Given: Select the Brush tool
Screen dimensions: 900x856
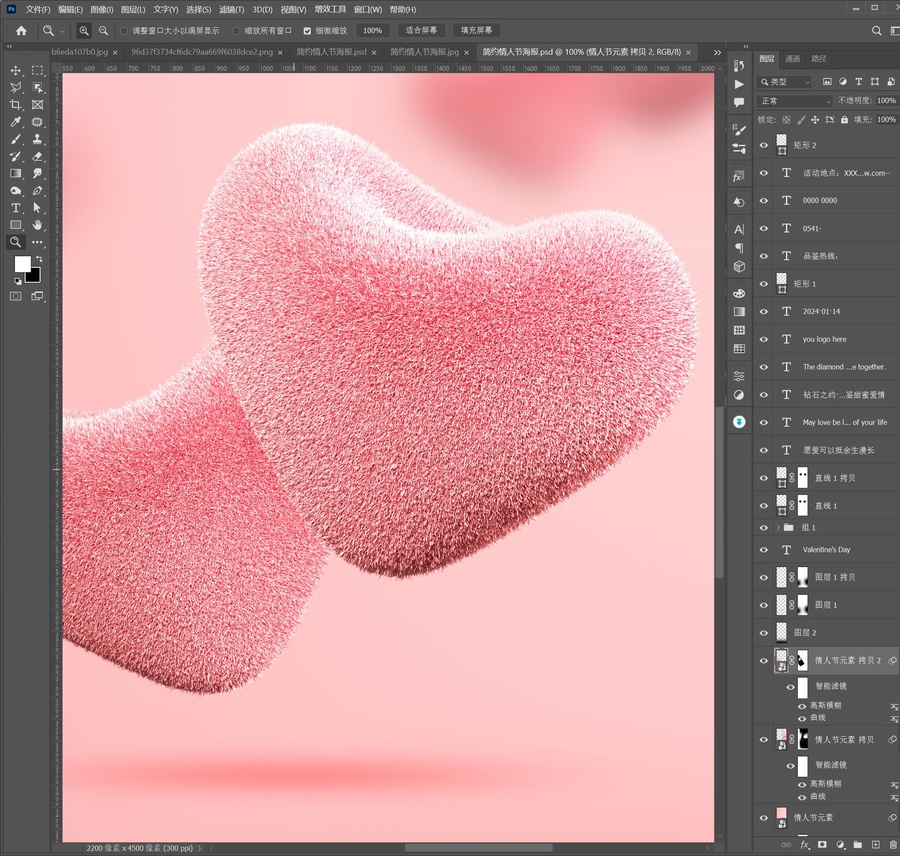Looking at the screenshot, I should [15, 139].
